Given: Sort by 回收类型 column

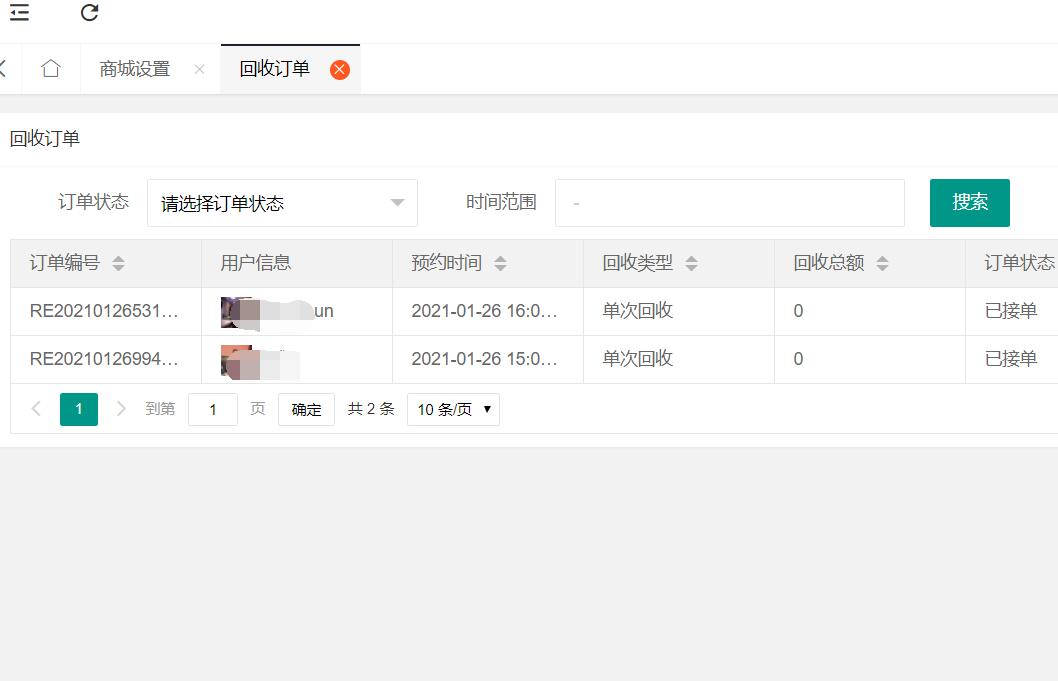Looking at the screenshot, I should pyautogui.click(x=691, y=263).
